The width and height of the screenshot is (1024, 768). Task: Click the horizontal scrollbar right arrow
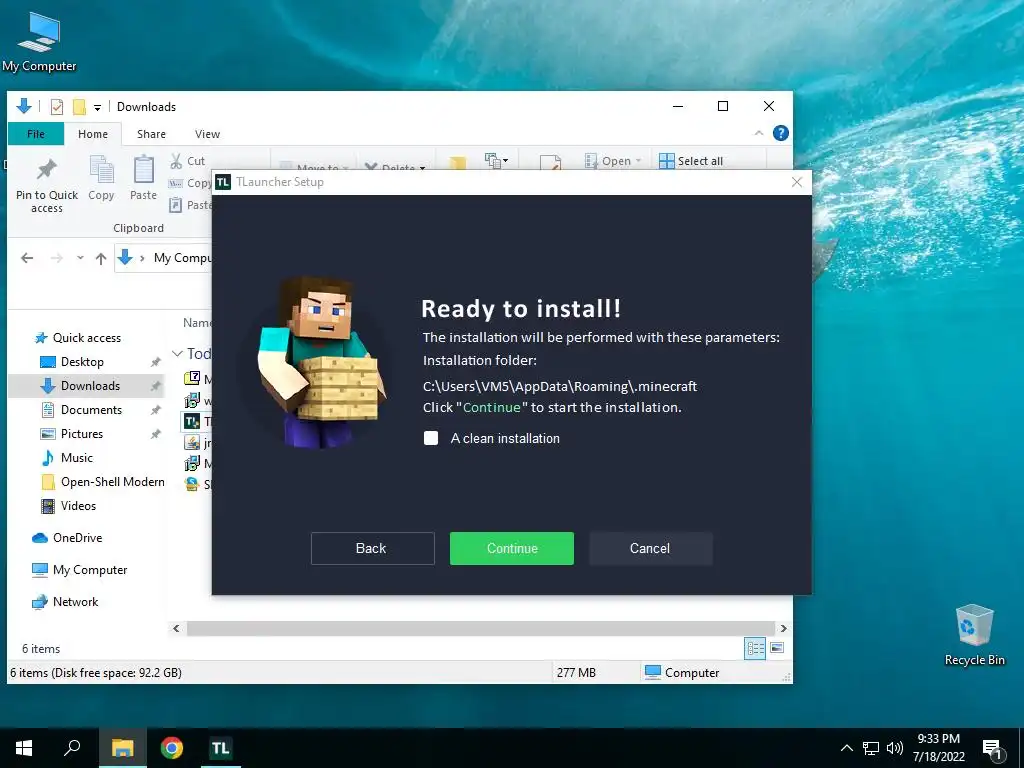coord(783,628)
